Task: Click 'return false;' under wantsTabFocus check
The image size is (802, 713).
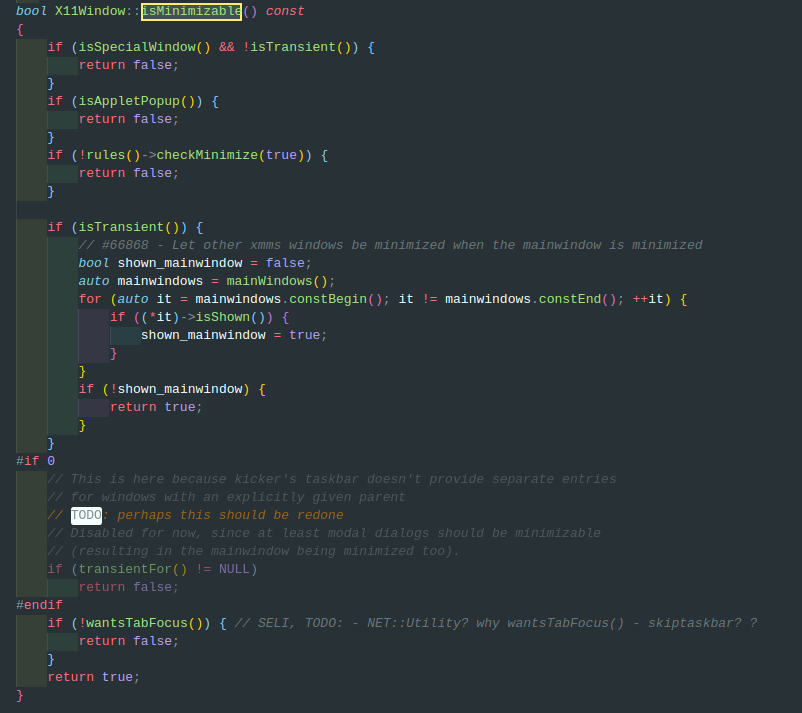Action: point(129,641)
